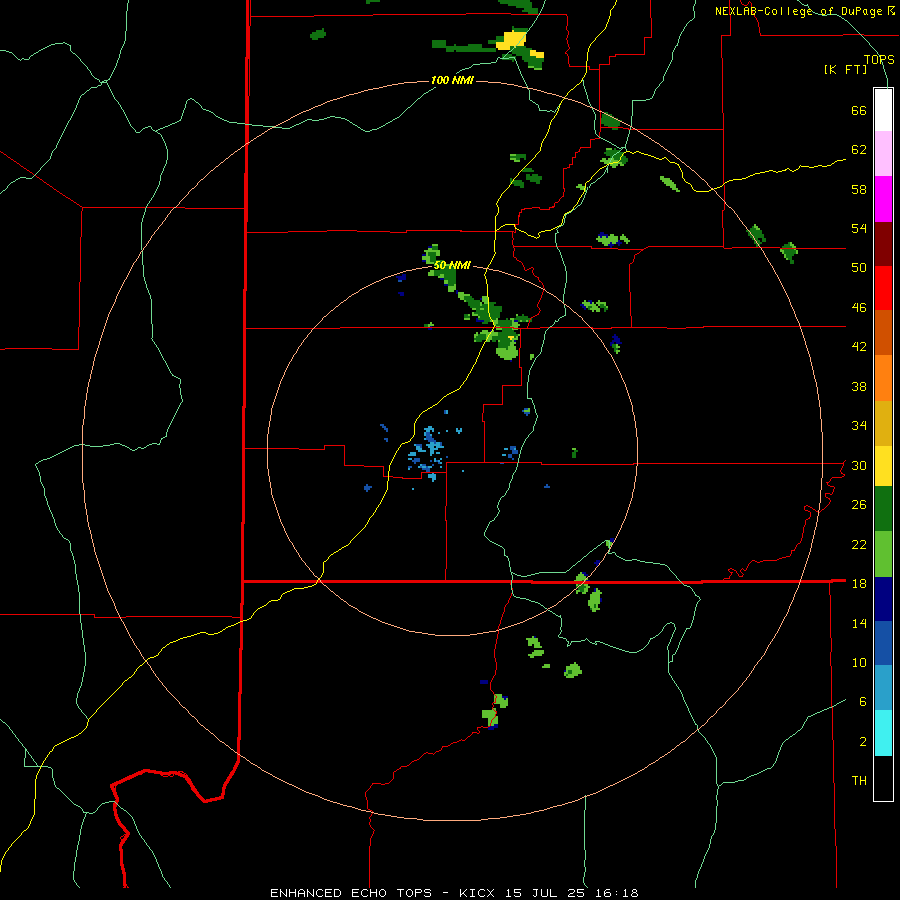The width and height of the screenshot is (900, 900).
Task: Pick the dark green legend swatch
Action: [883, 509]
